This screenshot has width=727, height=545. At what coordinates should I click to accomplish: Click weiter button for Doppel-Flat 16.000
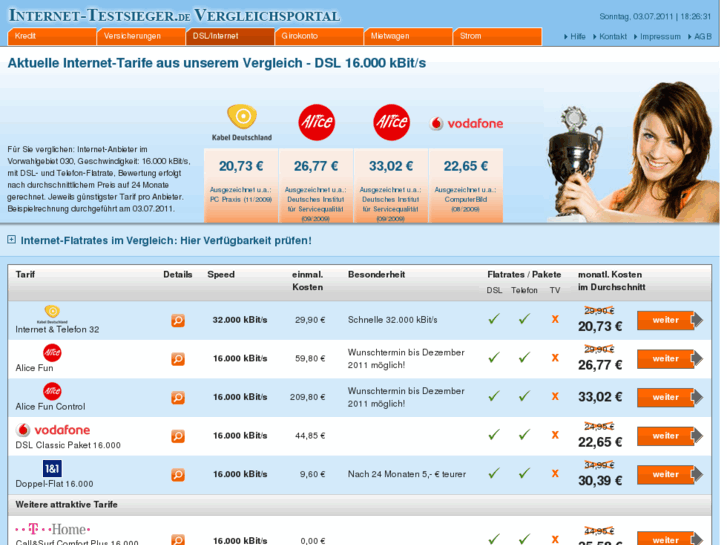click(670, 474)
